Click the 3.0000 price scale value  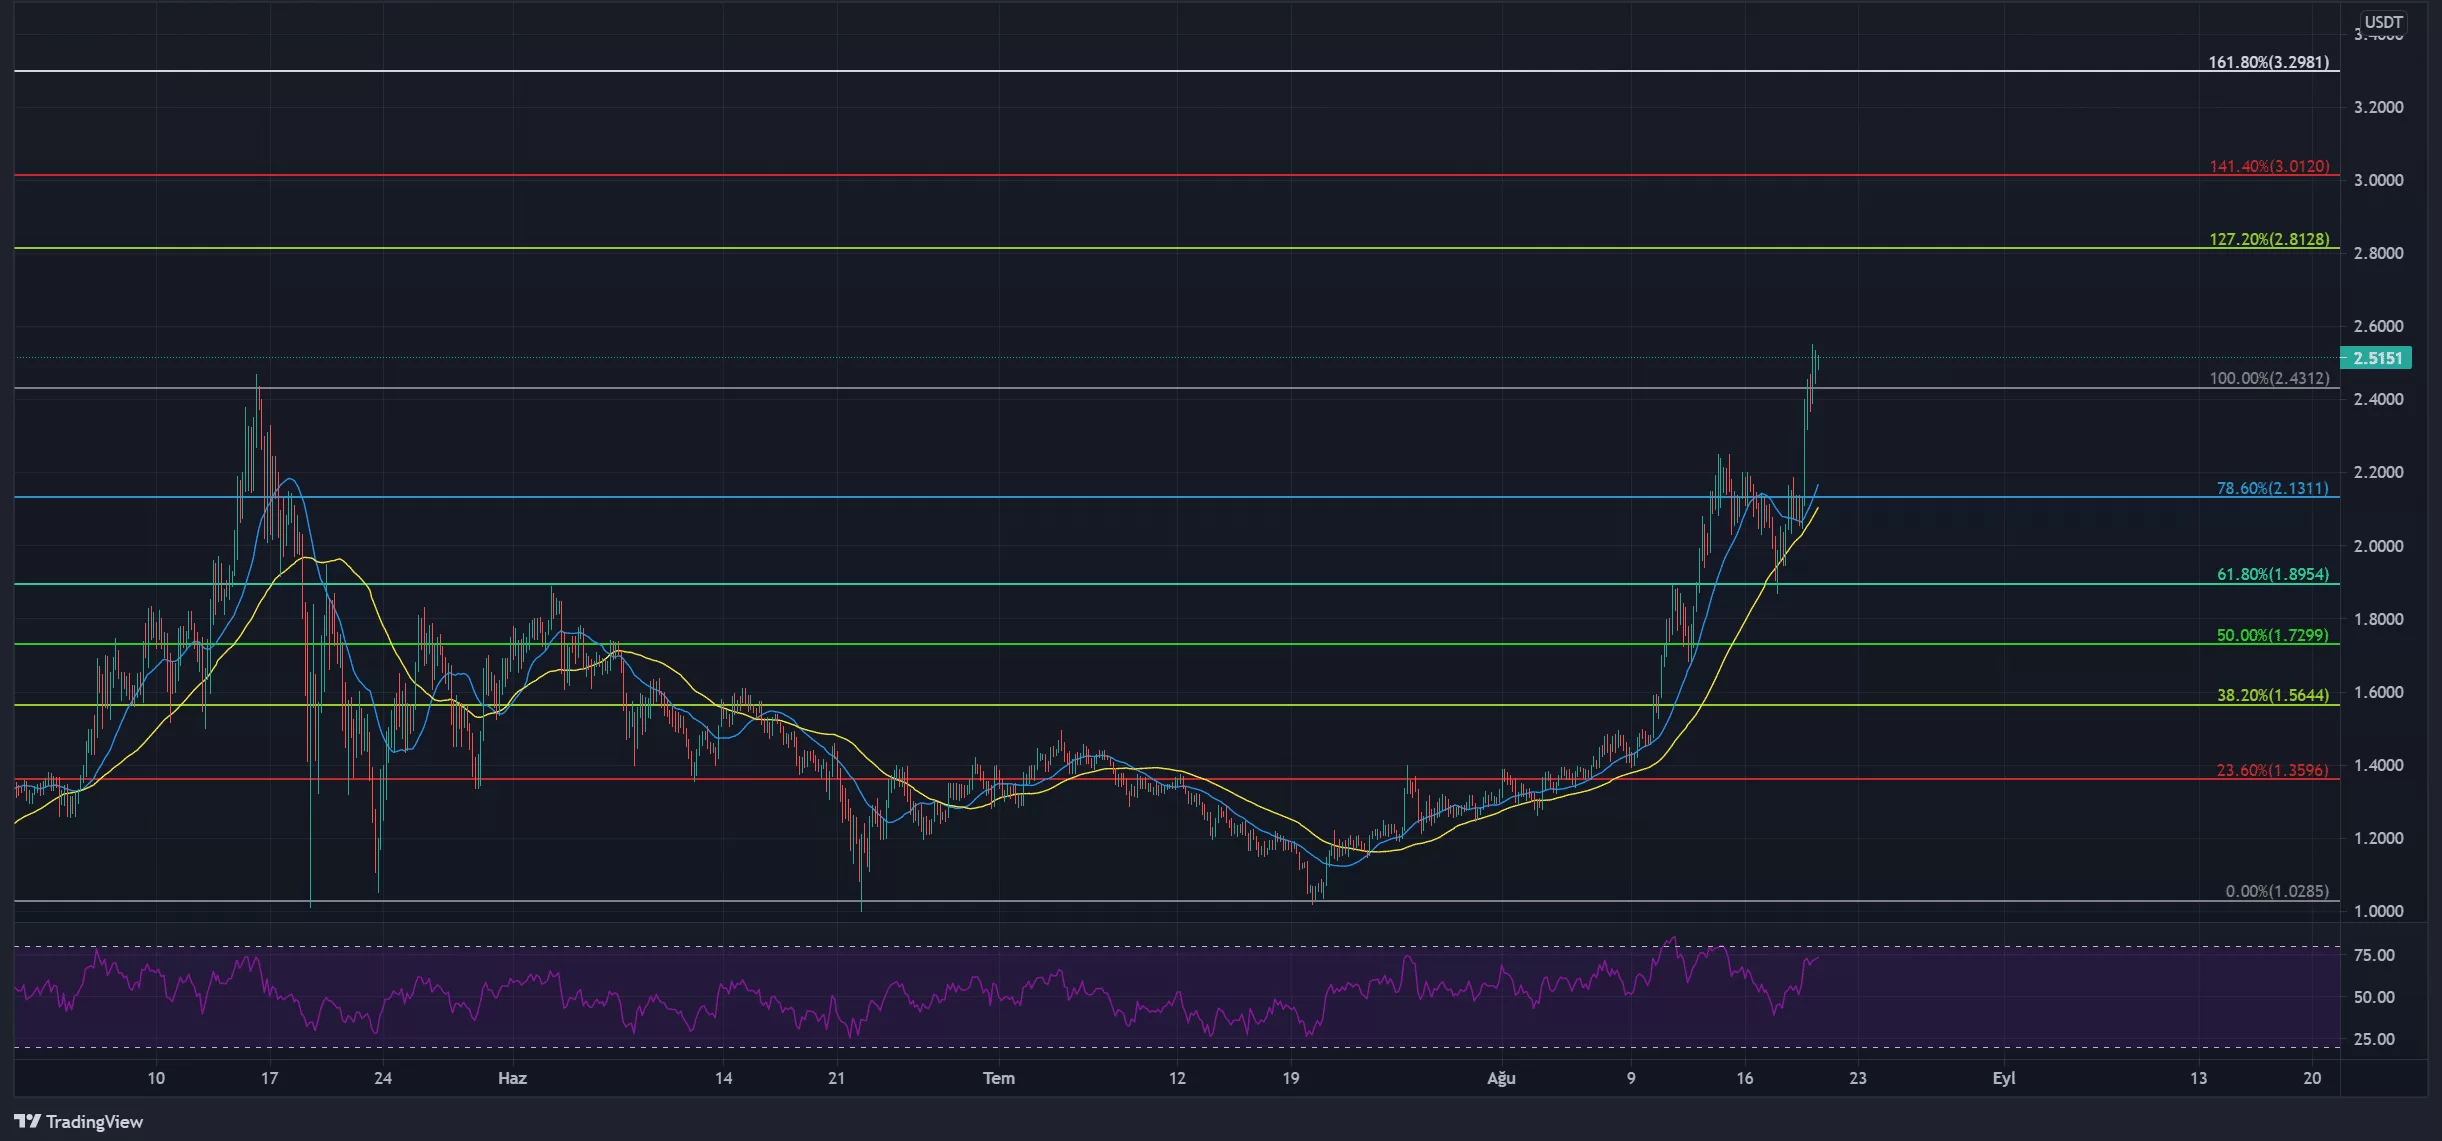coord(2378,180)
